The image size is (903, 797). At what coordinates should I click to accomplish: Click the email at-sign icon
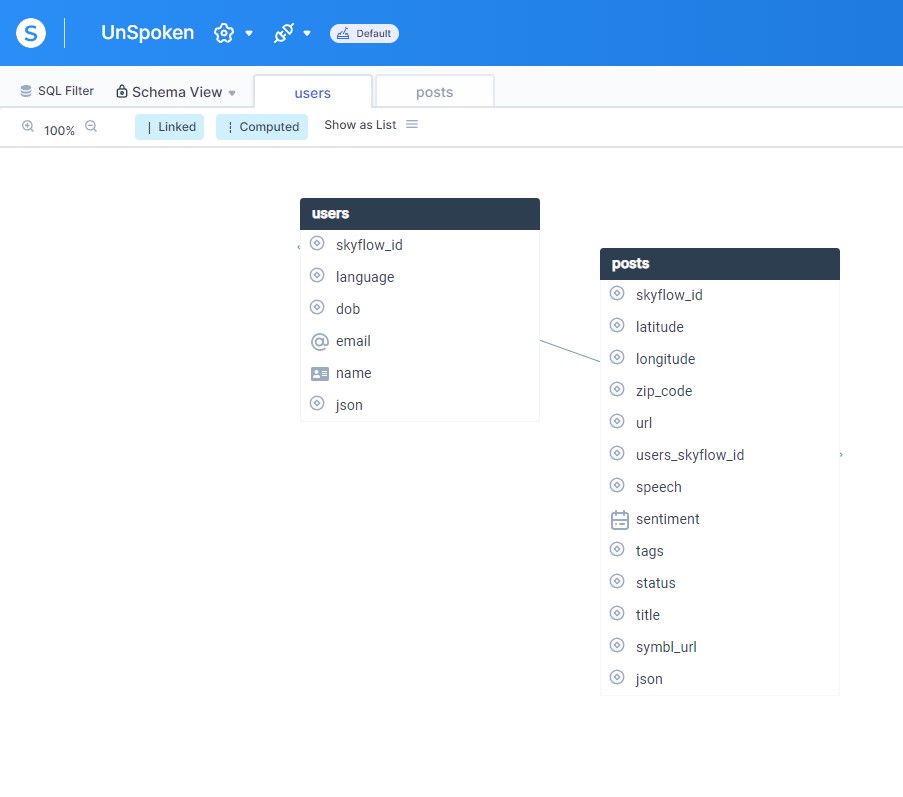tap(320, 341)
